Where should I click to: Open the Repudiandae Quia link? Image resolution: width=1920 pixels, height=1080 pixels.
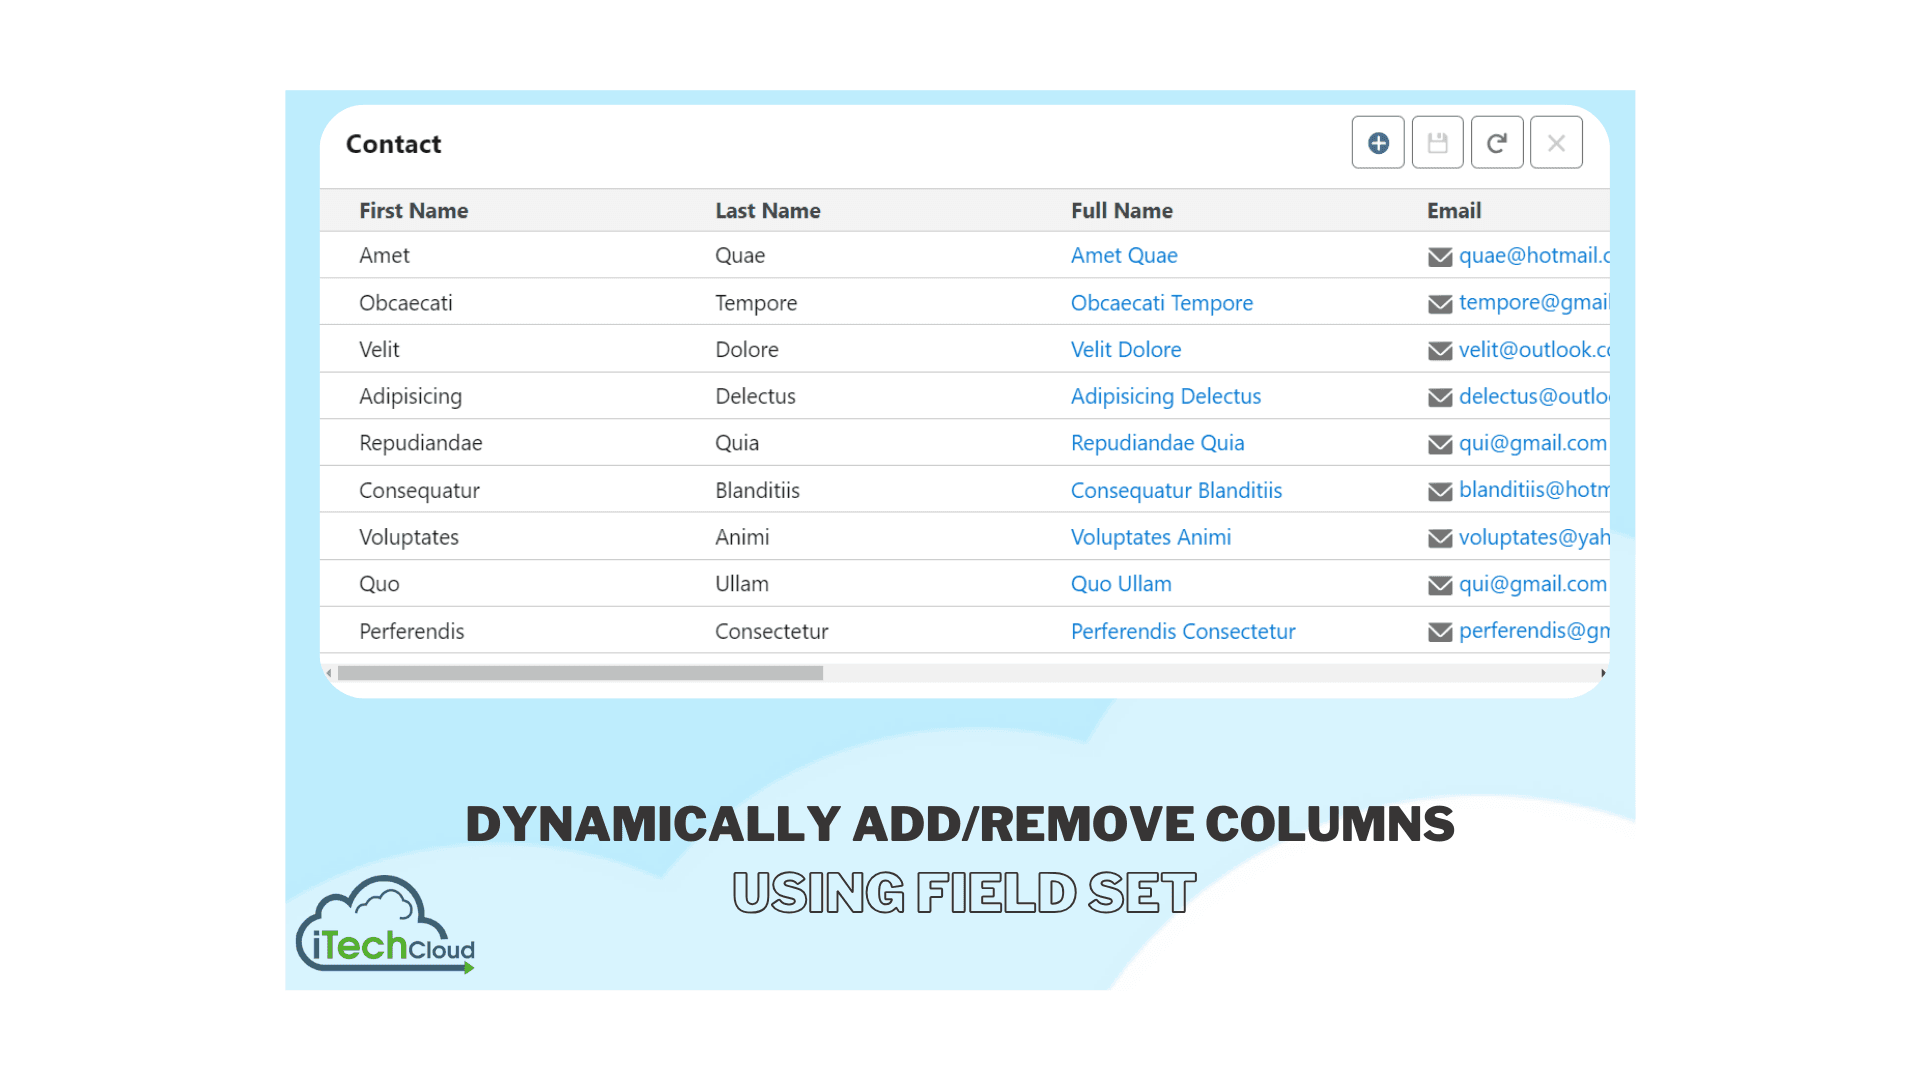[1158, 443]
